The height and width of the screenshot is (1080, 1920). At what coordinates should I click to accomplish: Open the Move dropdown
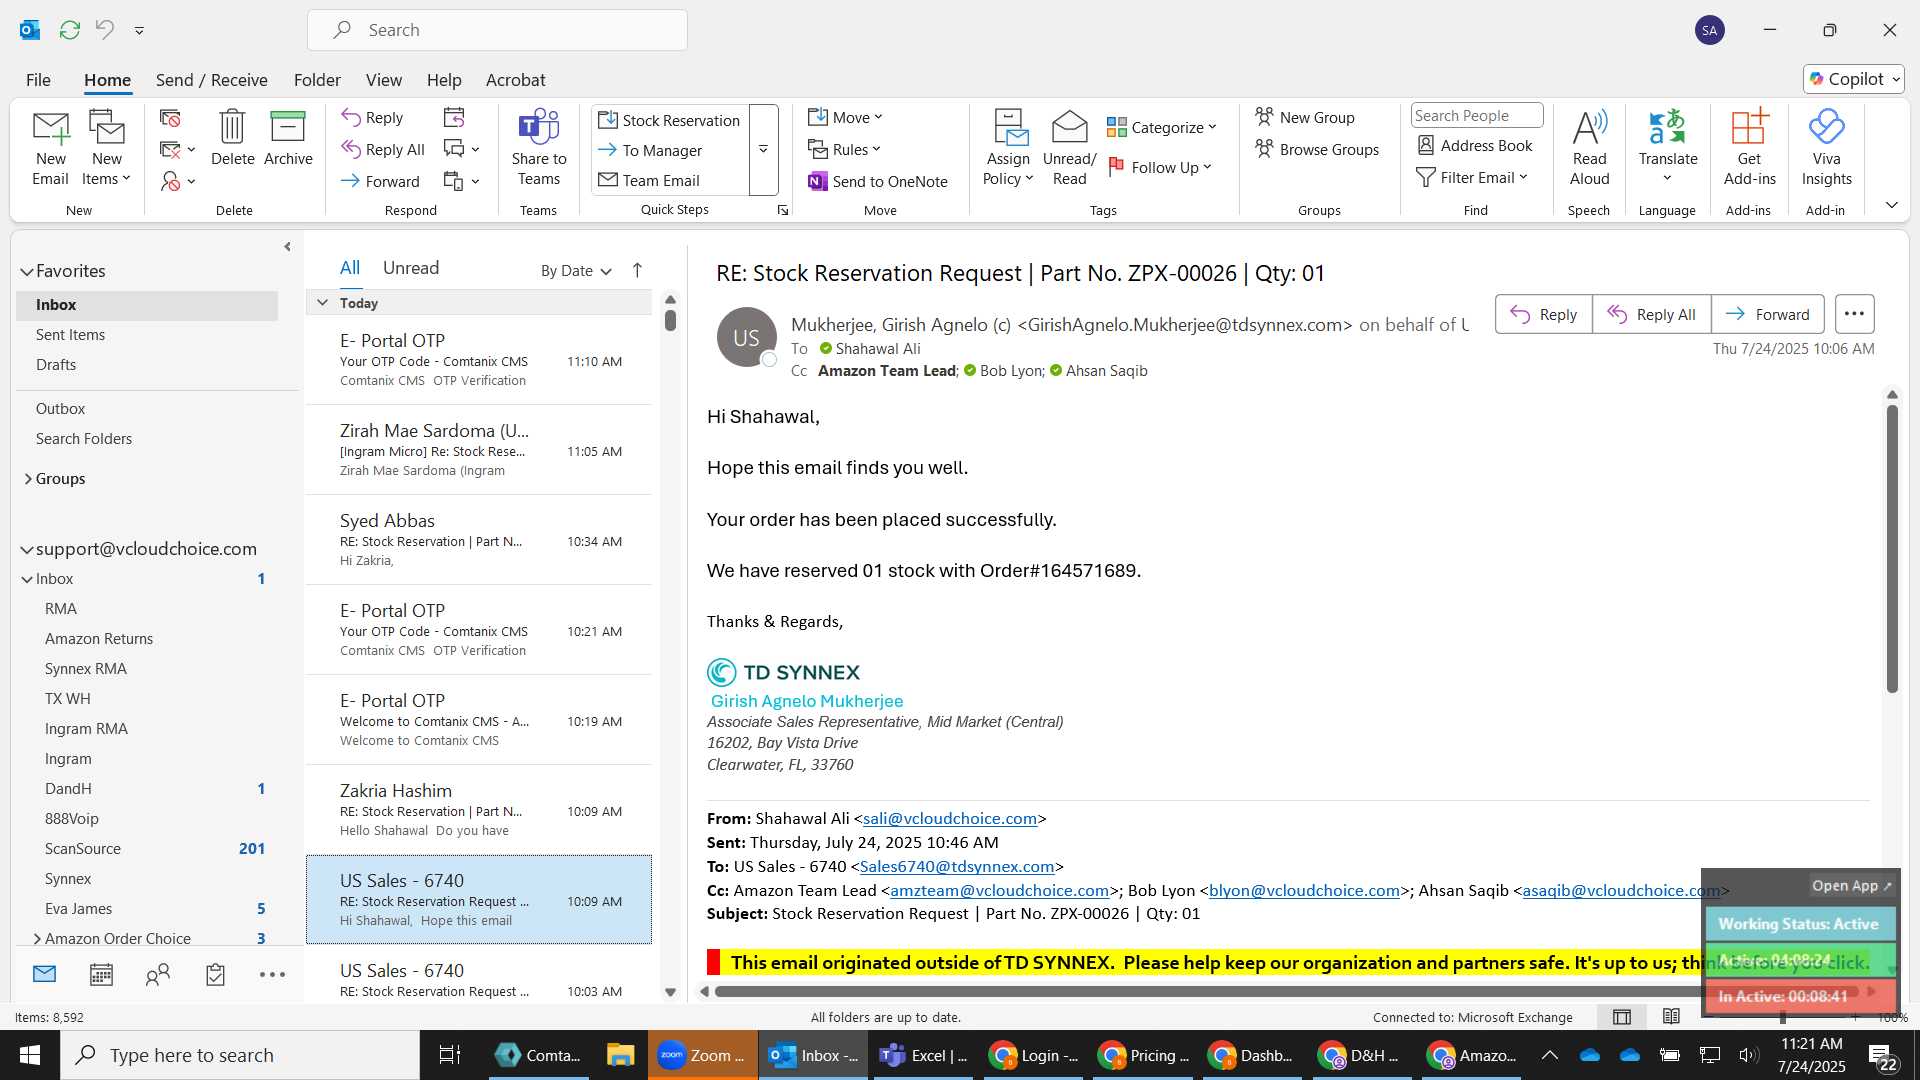[846, 117]
